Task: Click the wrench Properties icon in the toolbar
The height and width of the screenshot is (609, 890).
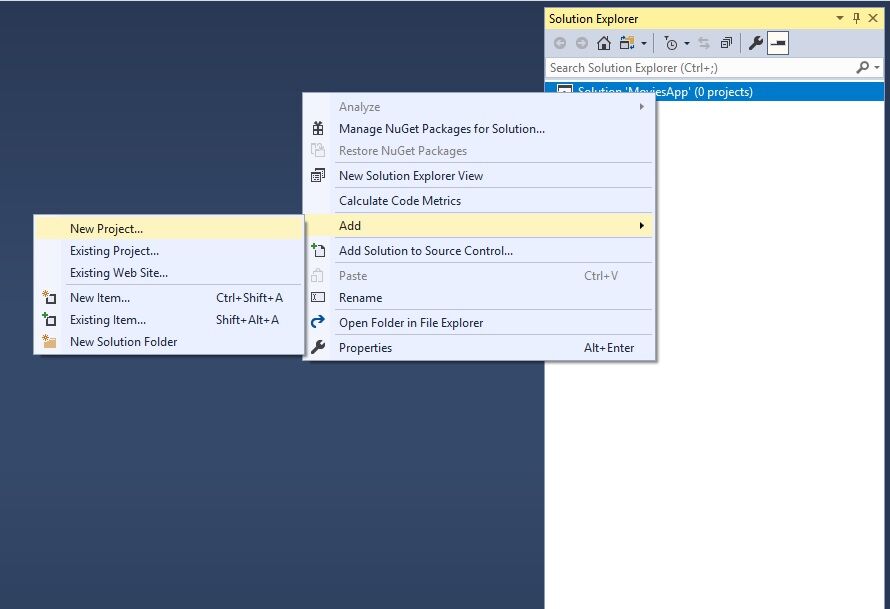Action: [755, 43]
